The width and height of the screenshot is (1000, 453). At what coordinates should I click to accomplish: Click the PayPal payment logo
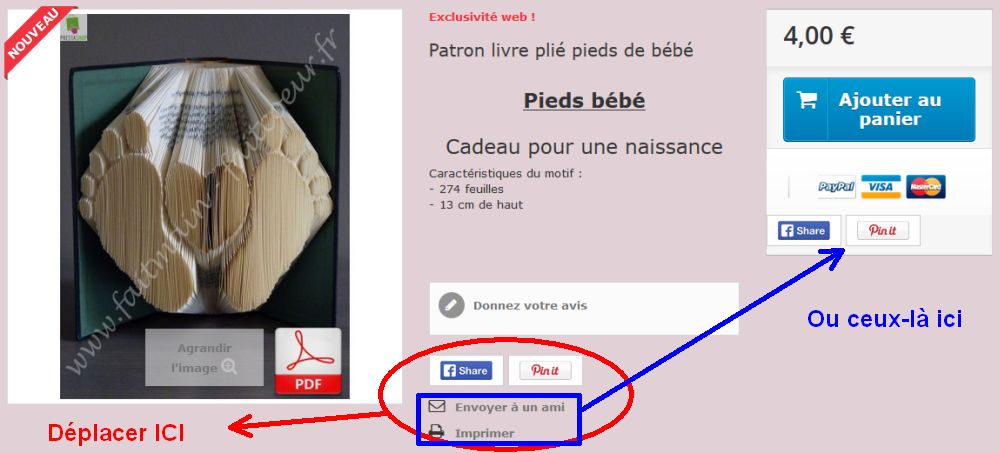pyautogui.click(x=837, y=187)
